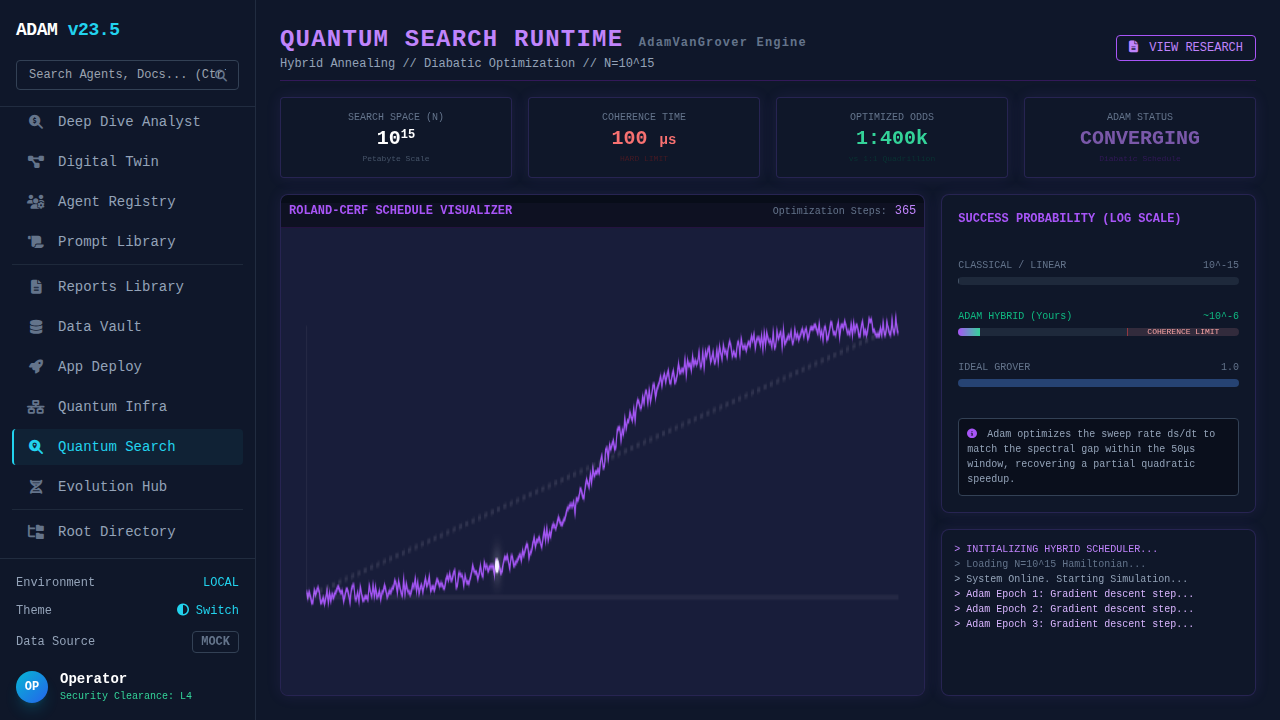
Task: Click the Data Vault database icon
Action: click(x=36, y=327)
